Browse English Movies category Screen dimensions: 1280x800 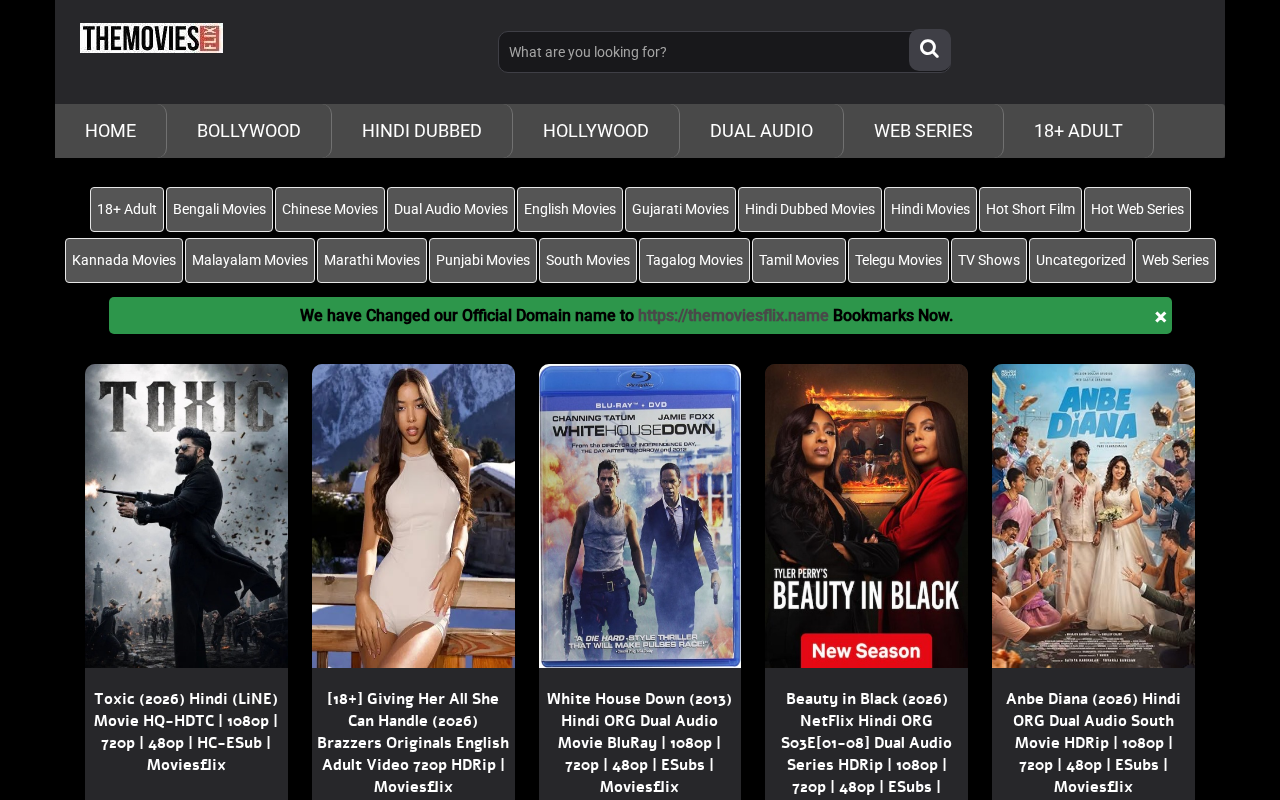click(570, 209)
